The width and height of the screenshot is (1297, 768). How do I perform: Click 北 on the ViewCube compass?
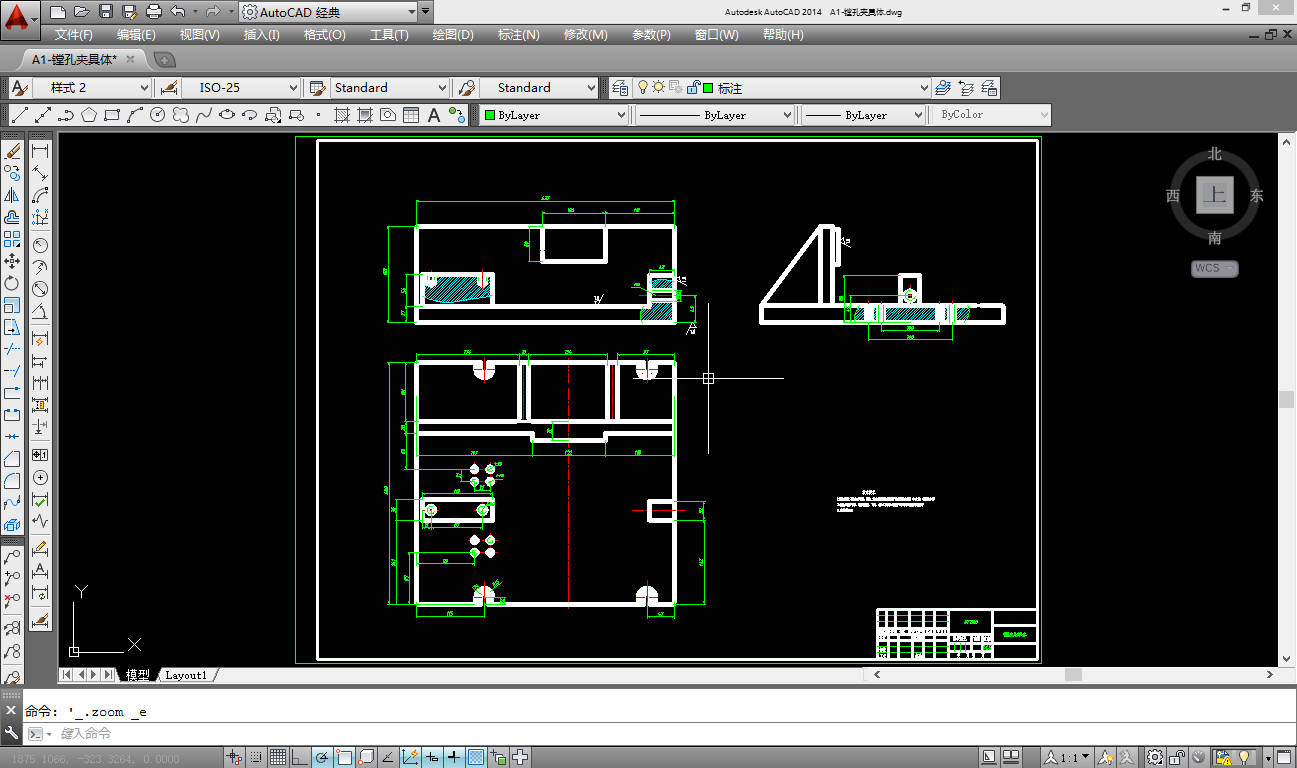[x=1214, y=154]
